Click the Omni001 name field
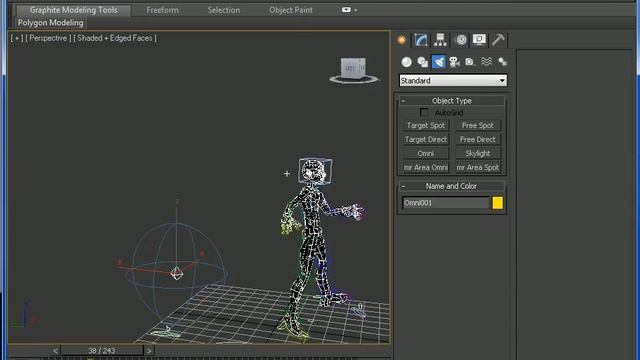 [x=445, y=203]
